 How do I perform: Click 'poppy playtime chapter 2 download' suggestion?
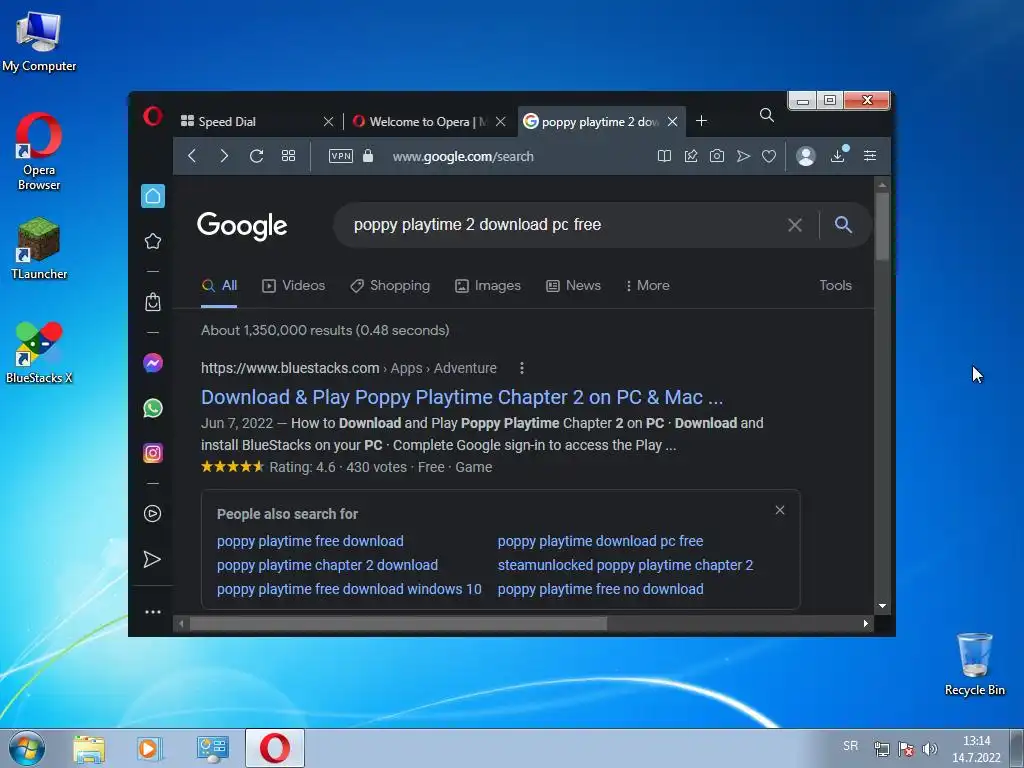pyautogui.click(x=327, y=566)
